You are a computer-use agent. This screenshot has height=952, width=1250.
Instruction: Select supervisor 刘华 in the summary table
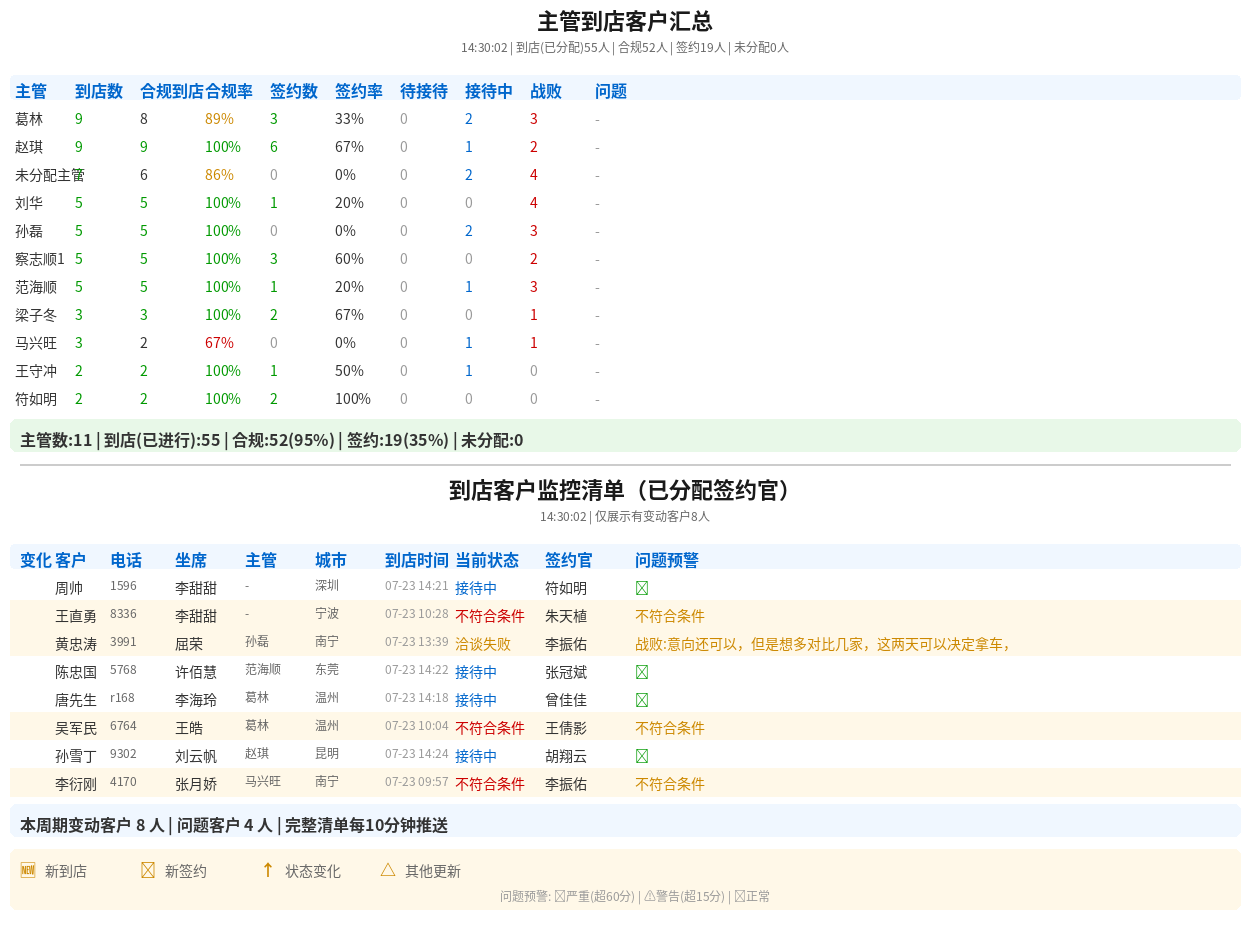click(x=29, y=203)
